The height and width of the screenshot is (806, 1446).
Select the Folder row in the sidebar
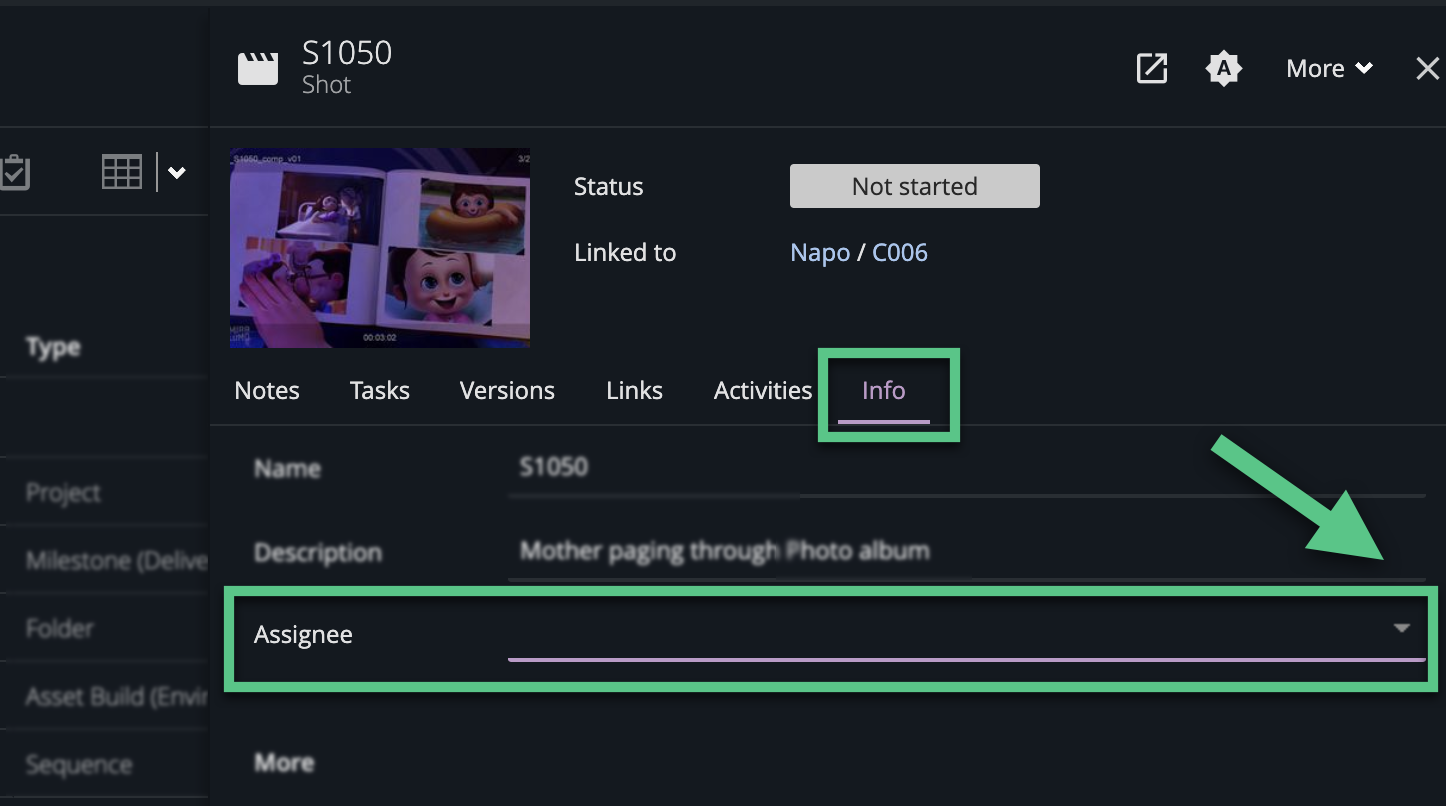point(60,628)
